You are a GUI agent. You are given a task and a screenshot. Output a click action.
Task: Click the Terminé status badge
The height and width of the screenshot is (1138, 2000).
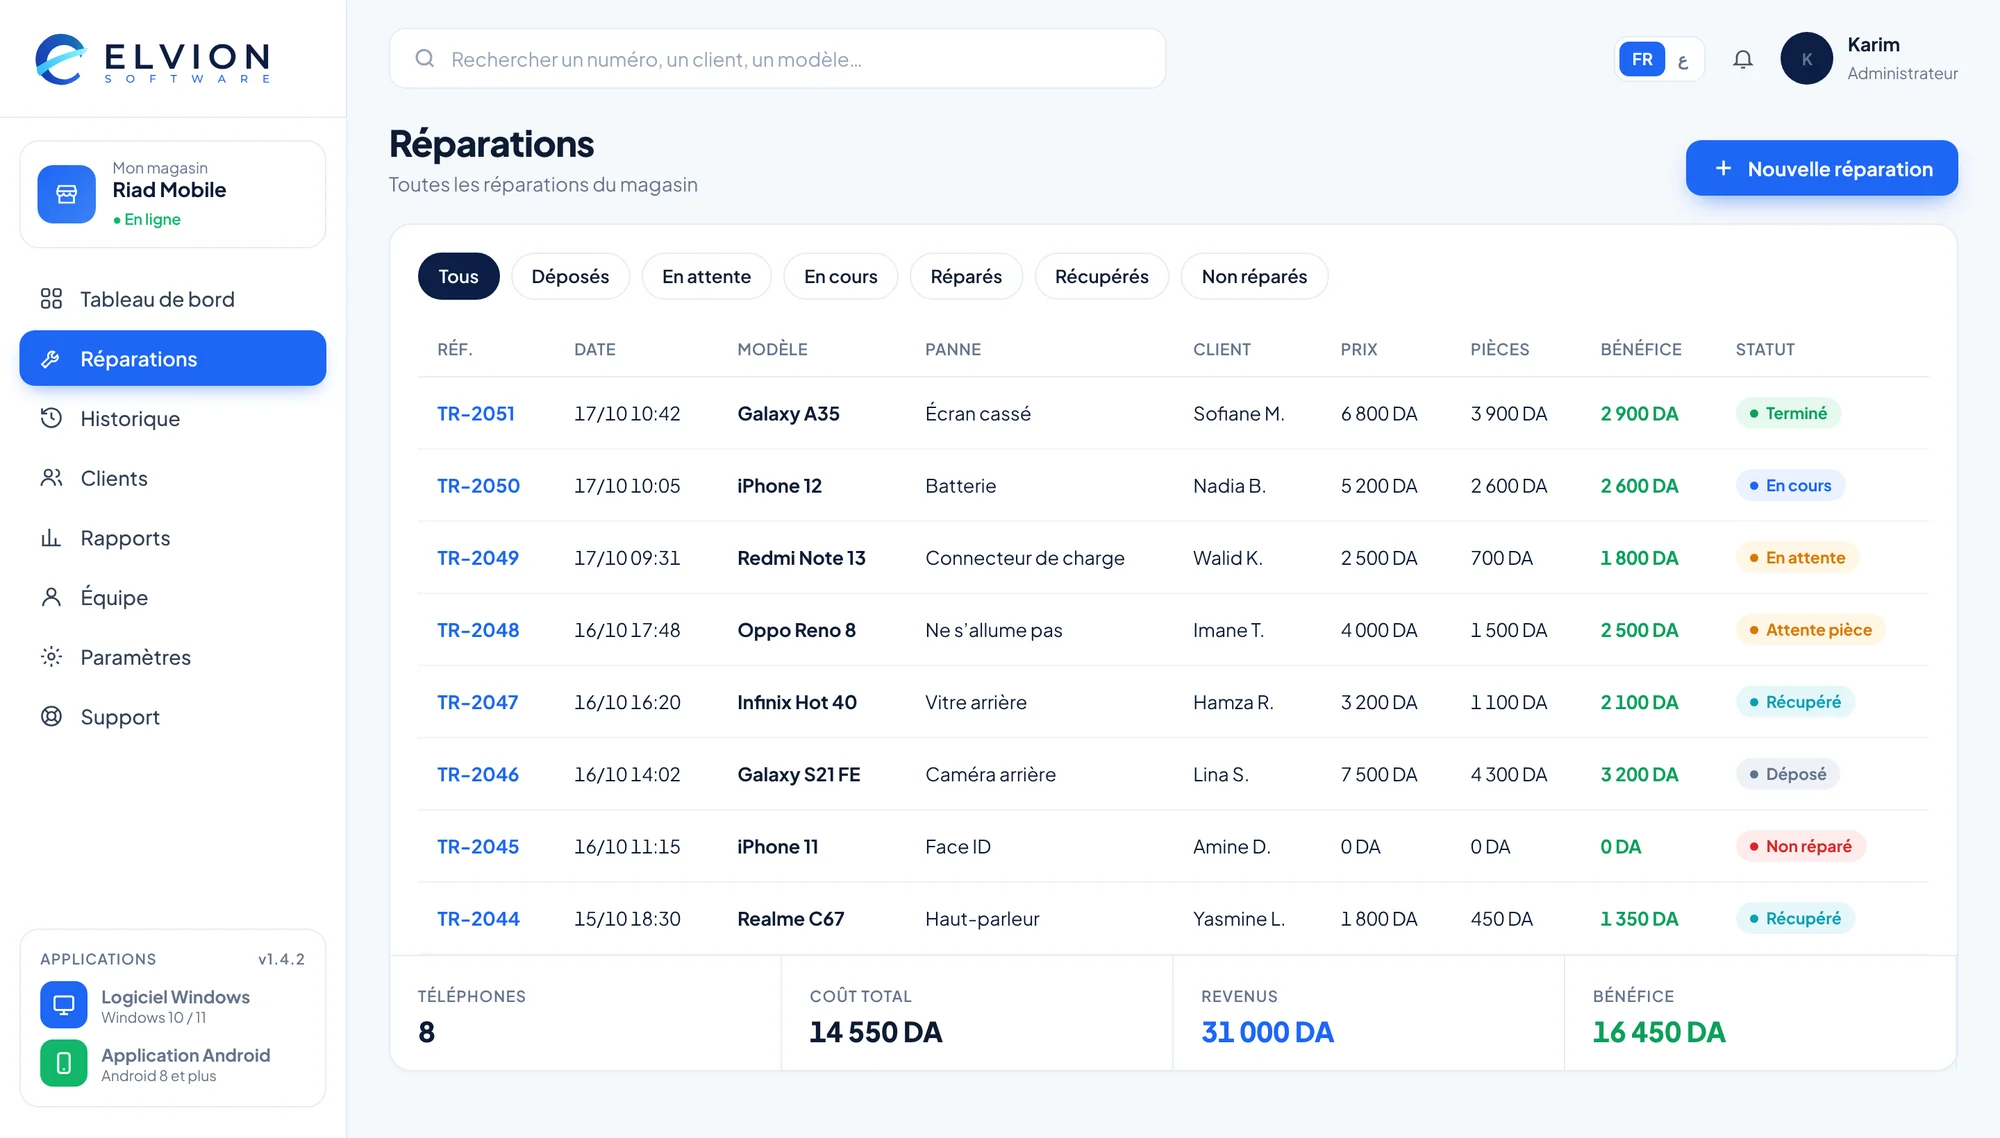pos(1788,413)
